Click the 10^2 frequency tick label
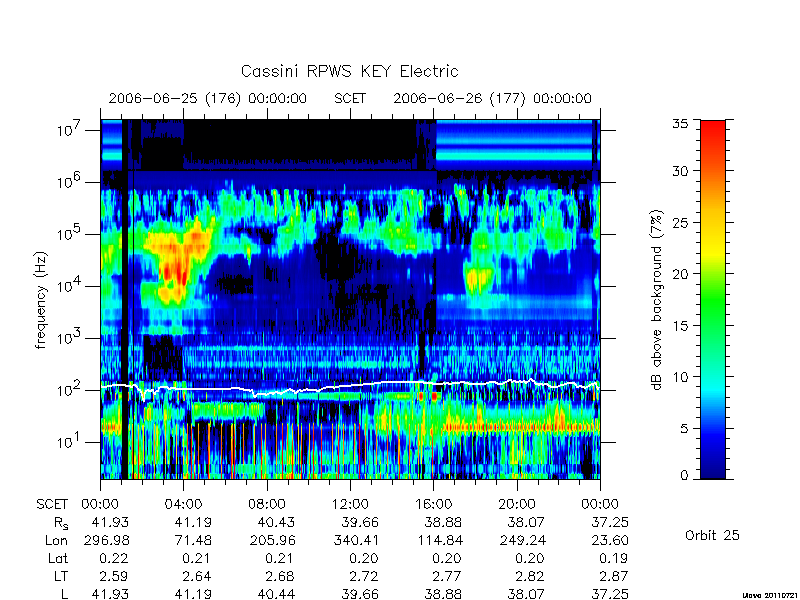Image resolution: width=800 pixels, height=600 pixels. pos(70,390)
